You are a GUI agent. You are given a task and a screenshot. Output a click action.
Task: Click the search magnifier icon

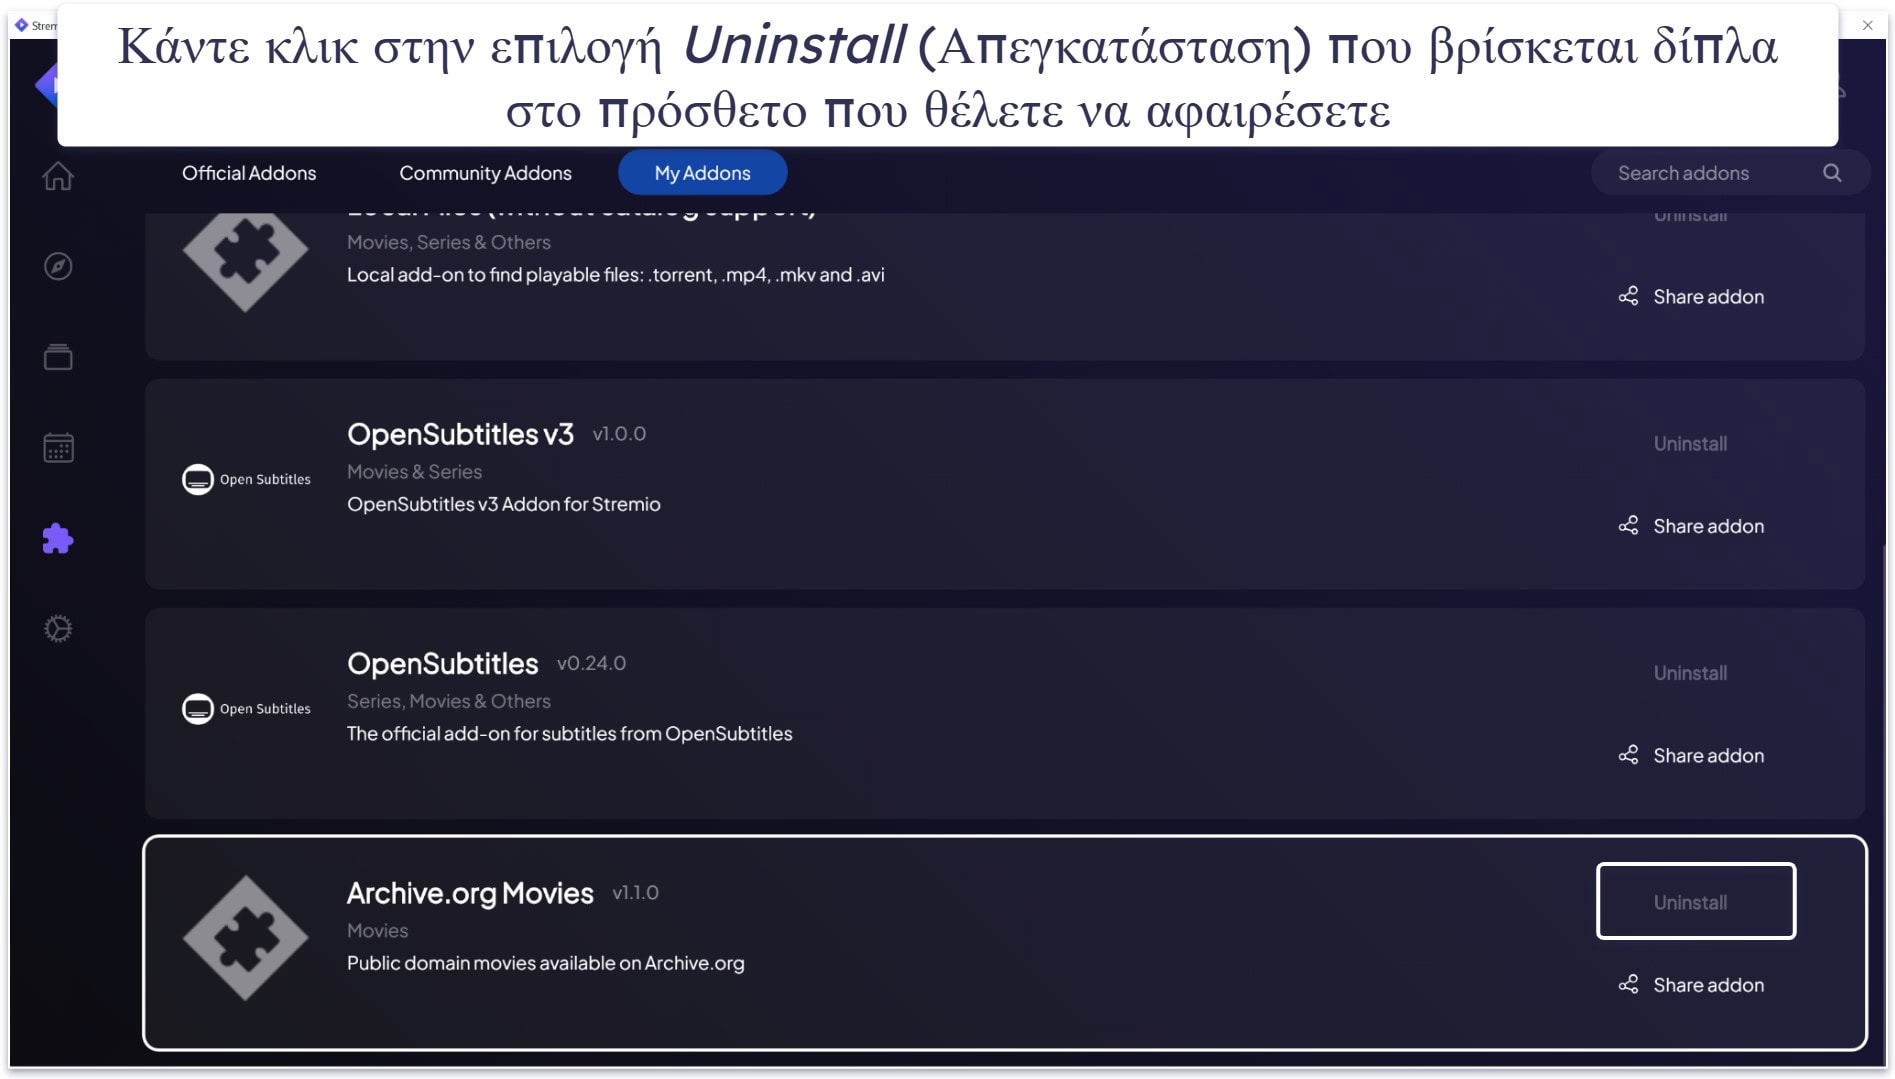1832,173
